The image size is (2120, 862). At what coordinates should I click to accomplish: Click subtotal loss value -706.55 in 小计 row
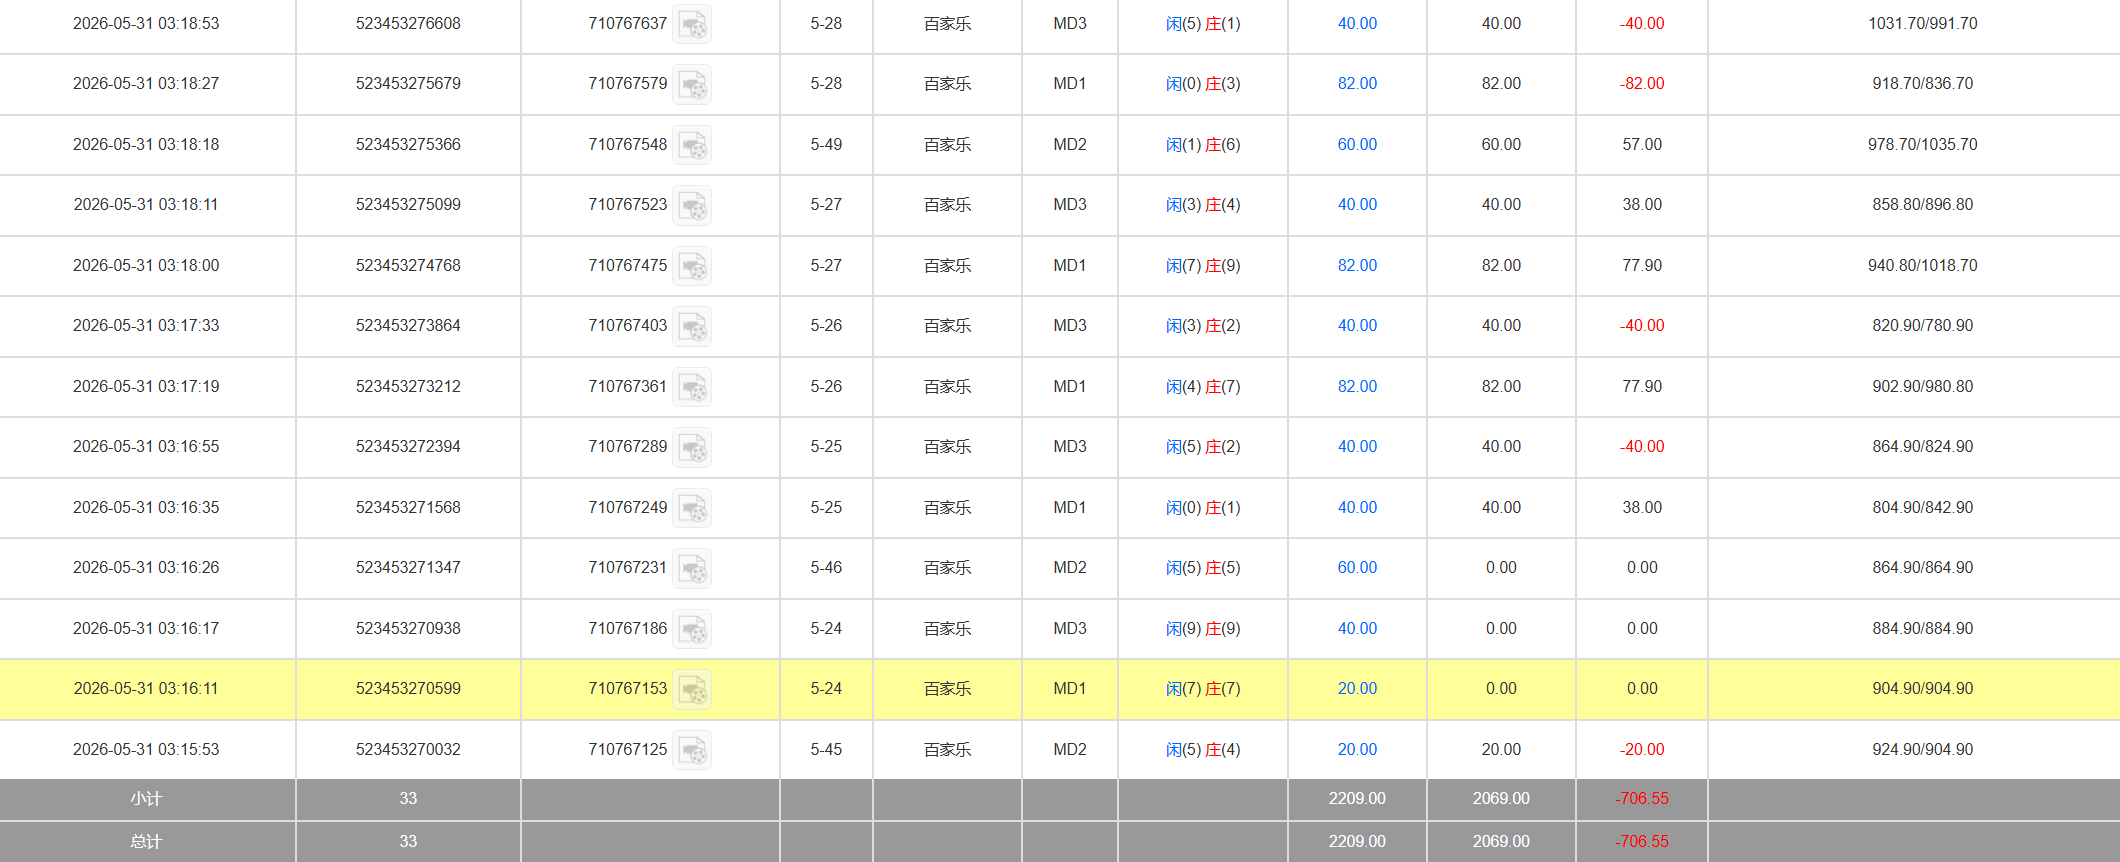[1642, 798]
